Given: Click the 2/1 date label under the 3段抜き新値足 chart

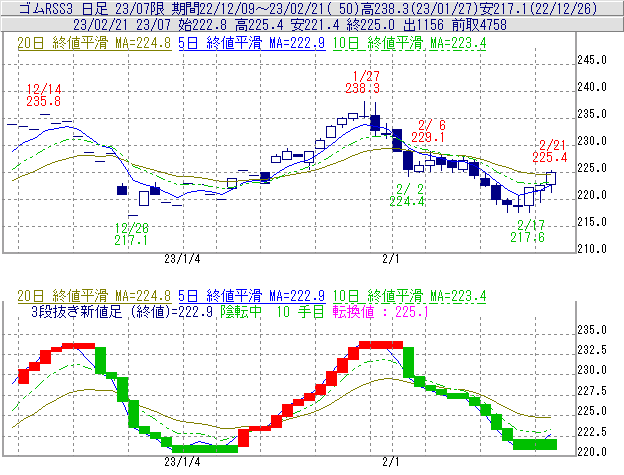Looking at the screenshot, I should pyautogui.click(x=391, y=462).
